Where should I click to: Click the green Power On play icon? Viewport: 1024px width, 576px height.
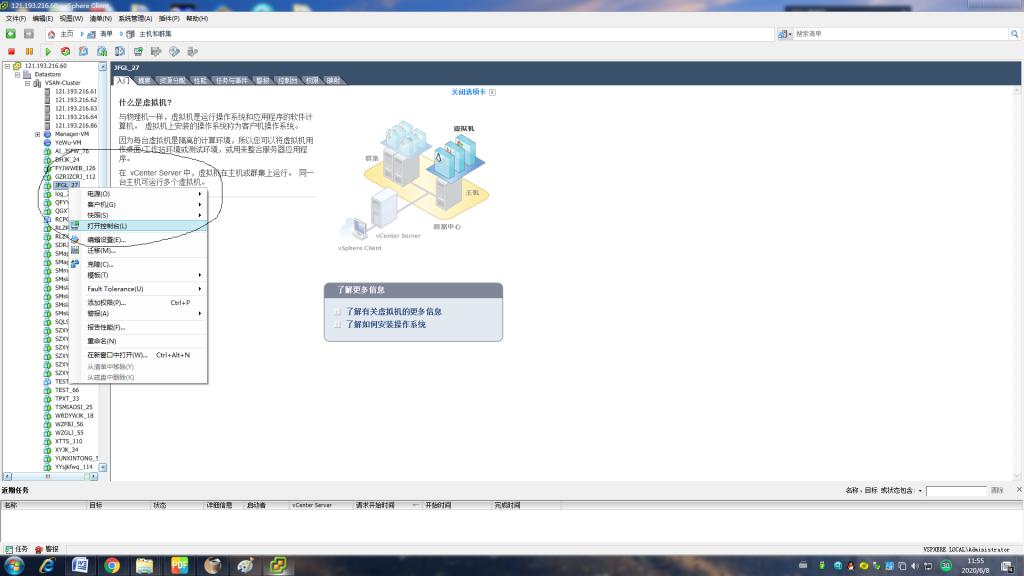[x=48, y=51]
